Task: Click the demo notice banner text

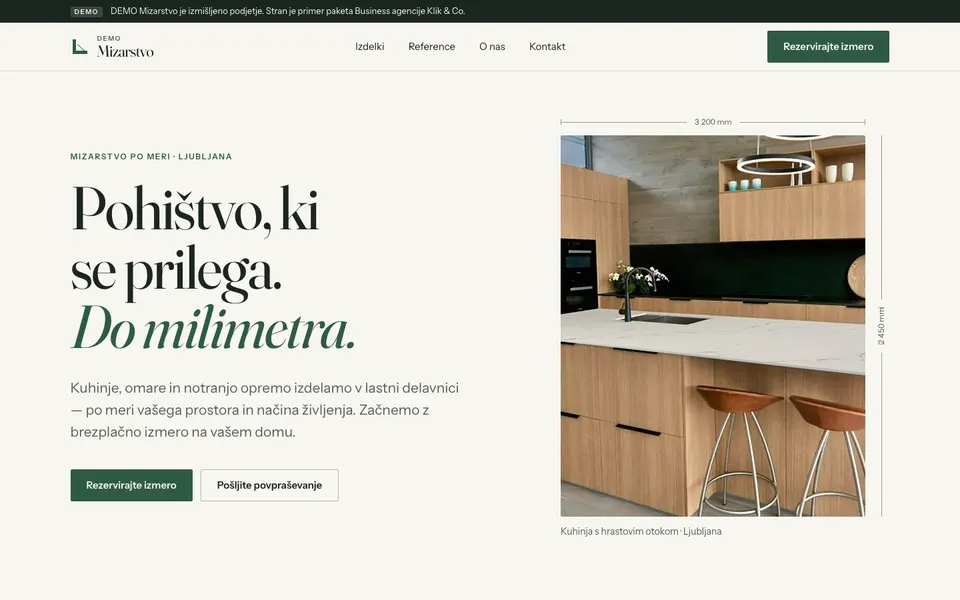Action: [x=288, y=11]
